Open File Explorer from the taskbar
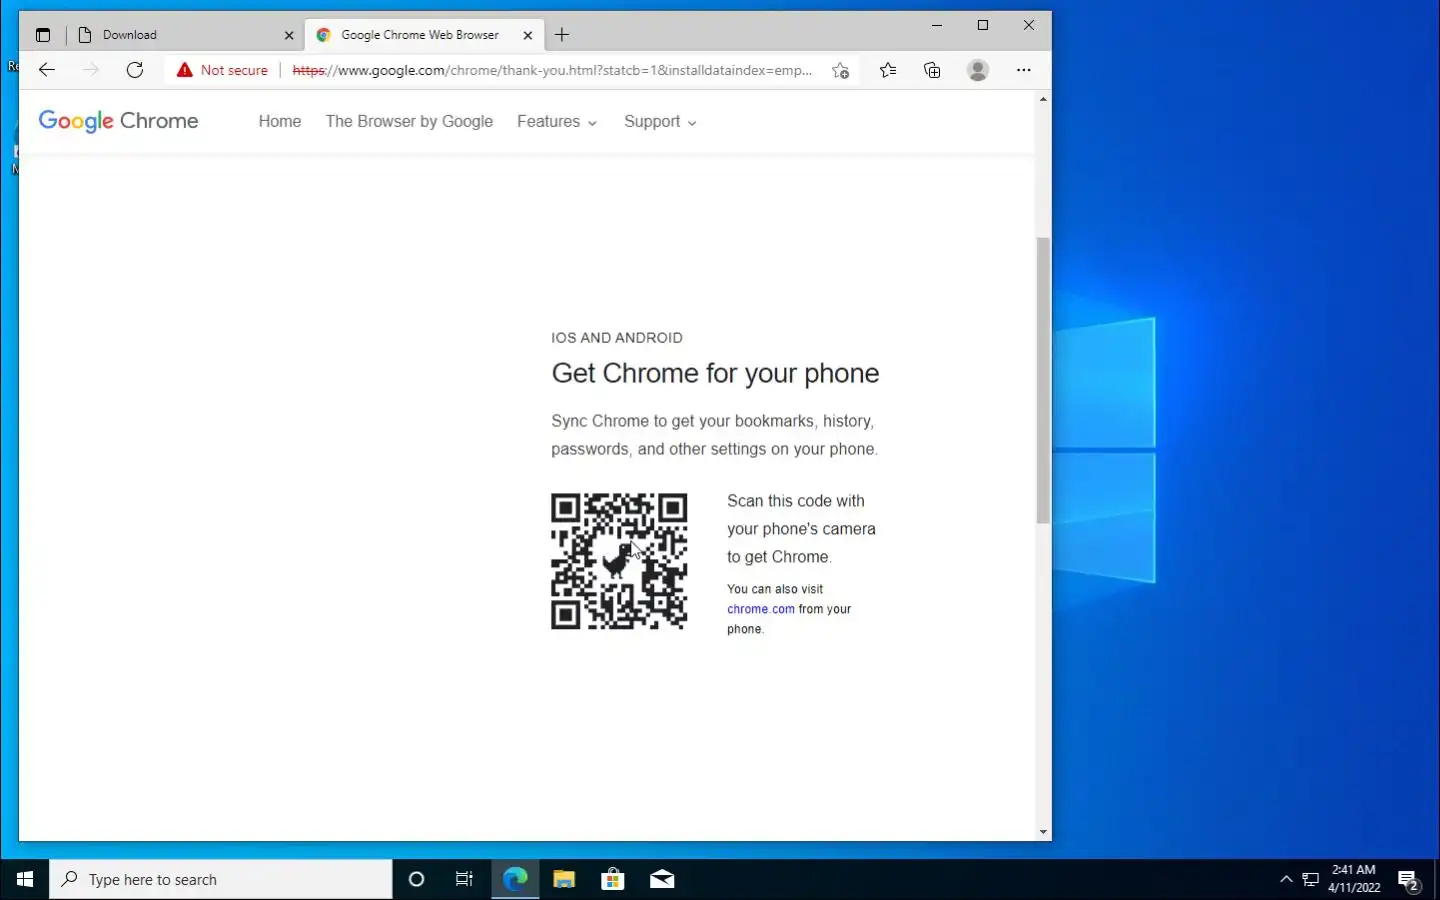Viewport: 1440px width, 900px height. (564, 879)
